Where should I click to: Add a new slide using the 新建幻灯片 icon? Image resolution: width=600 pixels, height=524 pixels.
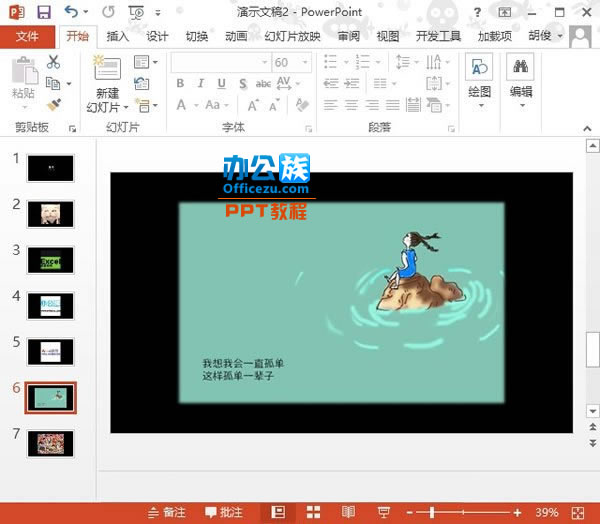click(x=107, y=69)
